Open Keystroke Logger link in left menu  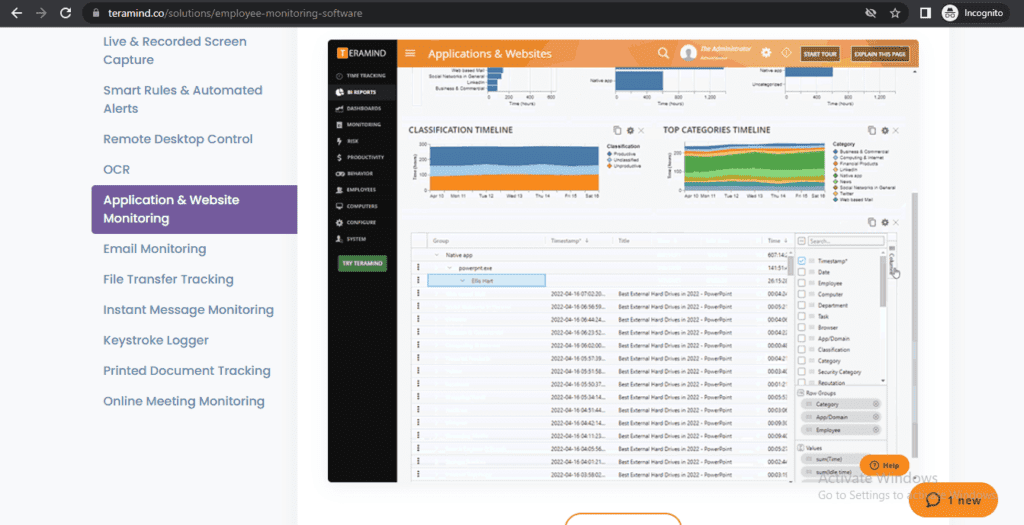coord(156,340)
